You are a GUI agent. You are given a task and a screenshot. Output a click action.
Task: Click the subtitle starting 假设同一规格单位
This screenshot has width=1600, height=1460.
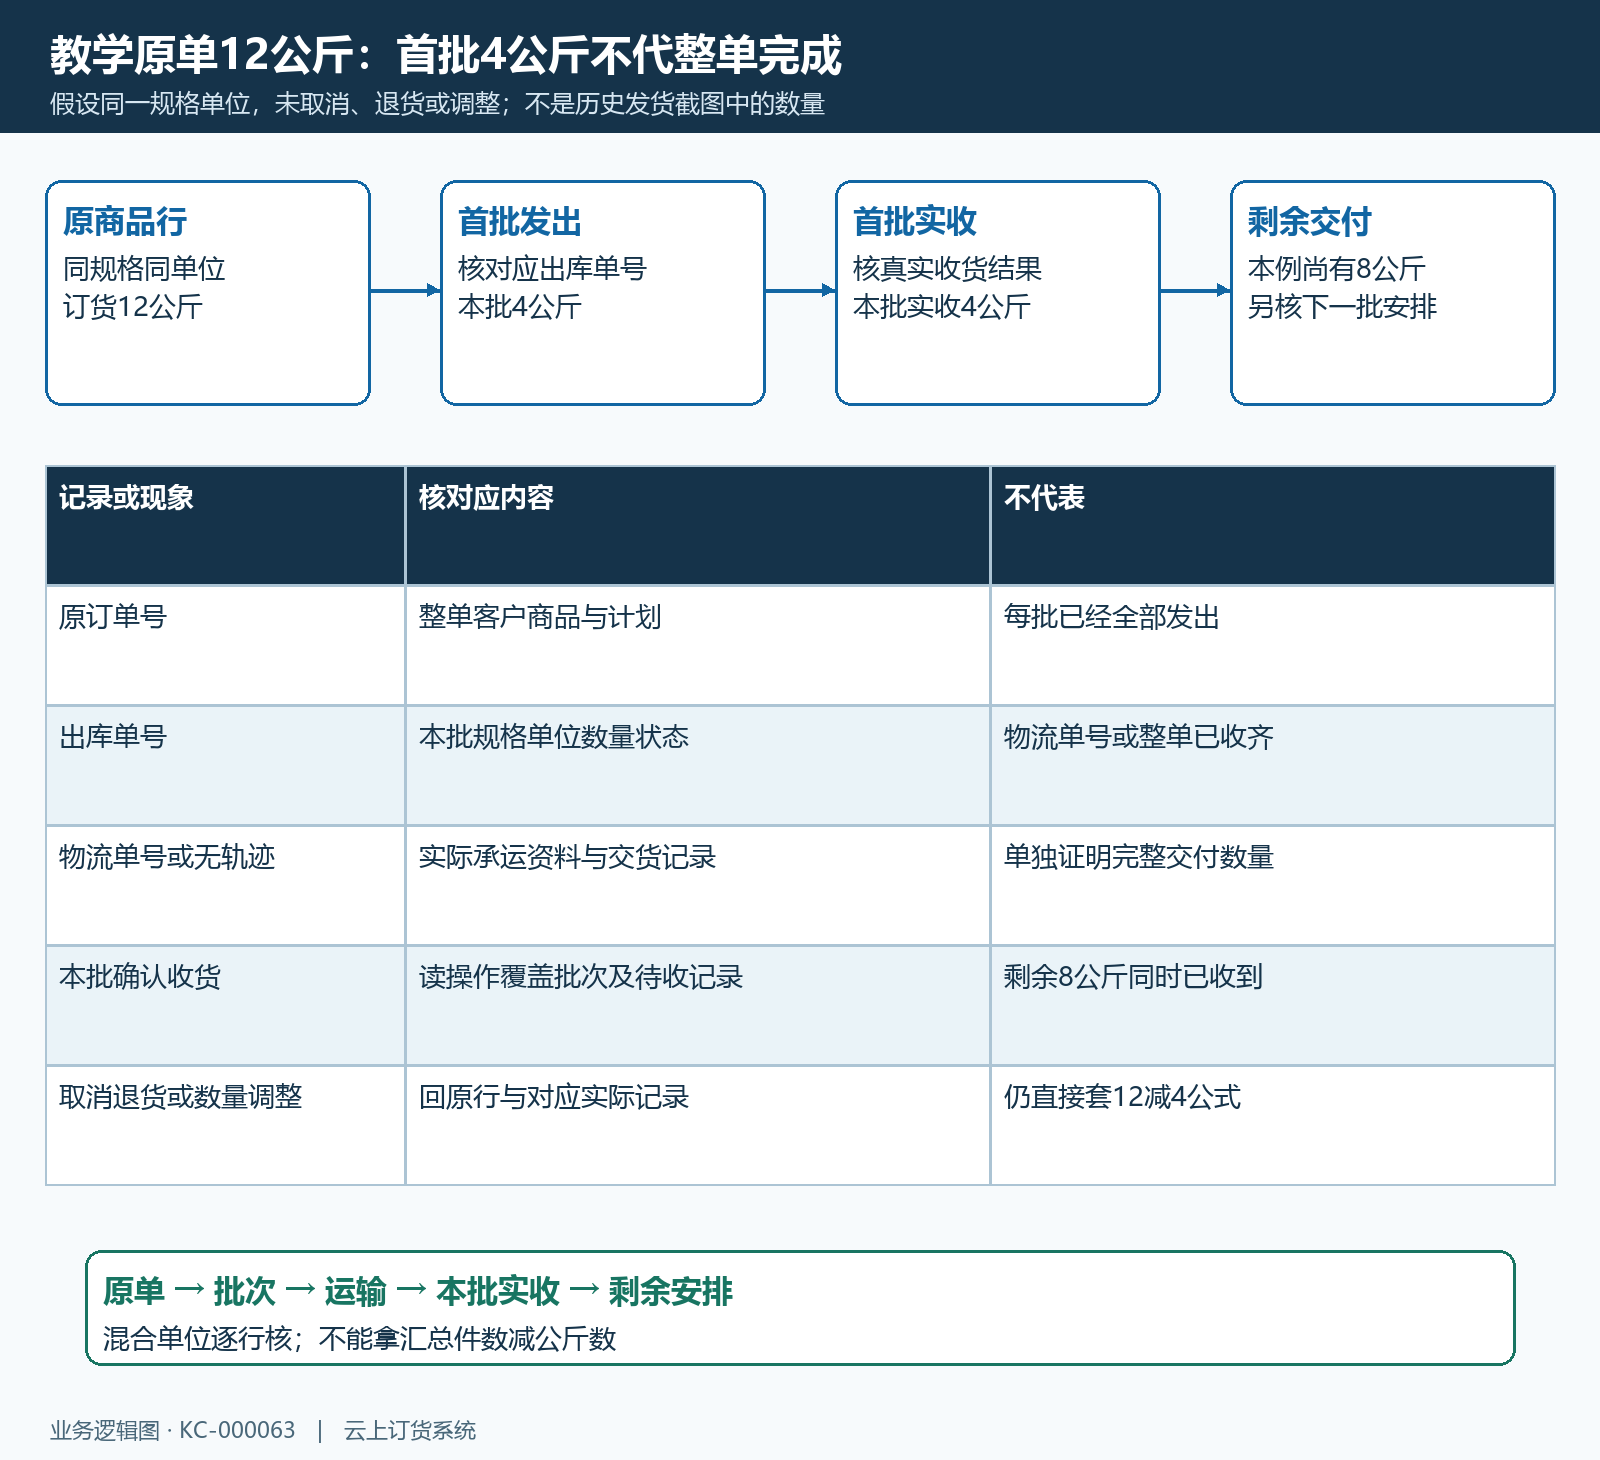[437, 104]
